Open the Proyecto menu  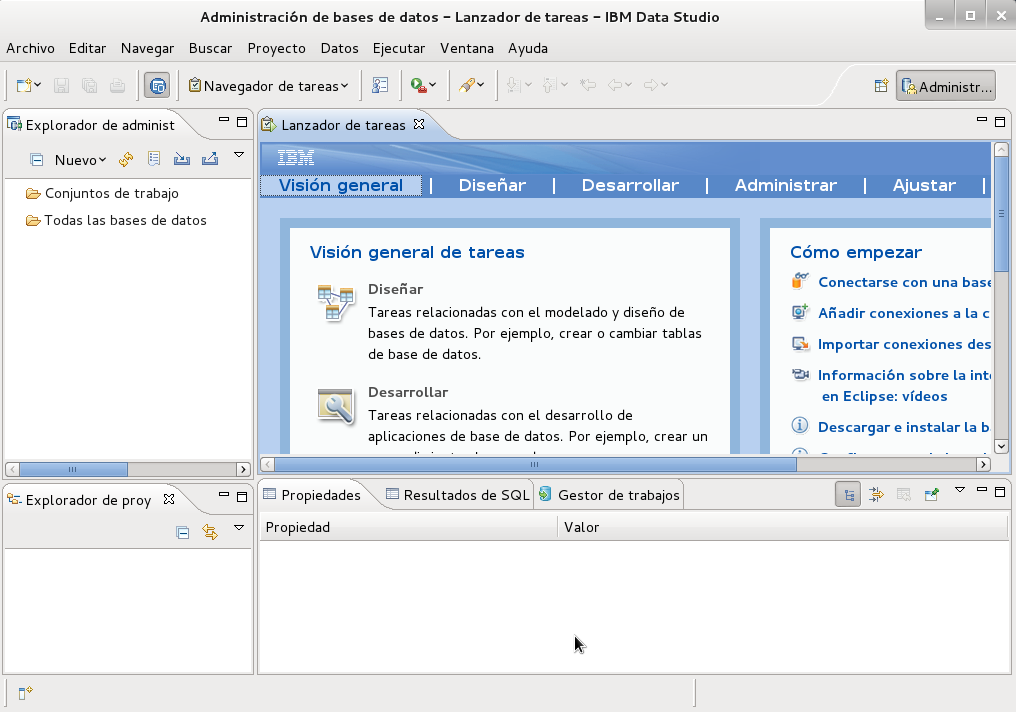point(277,49)
